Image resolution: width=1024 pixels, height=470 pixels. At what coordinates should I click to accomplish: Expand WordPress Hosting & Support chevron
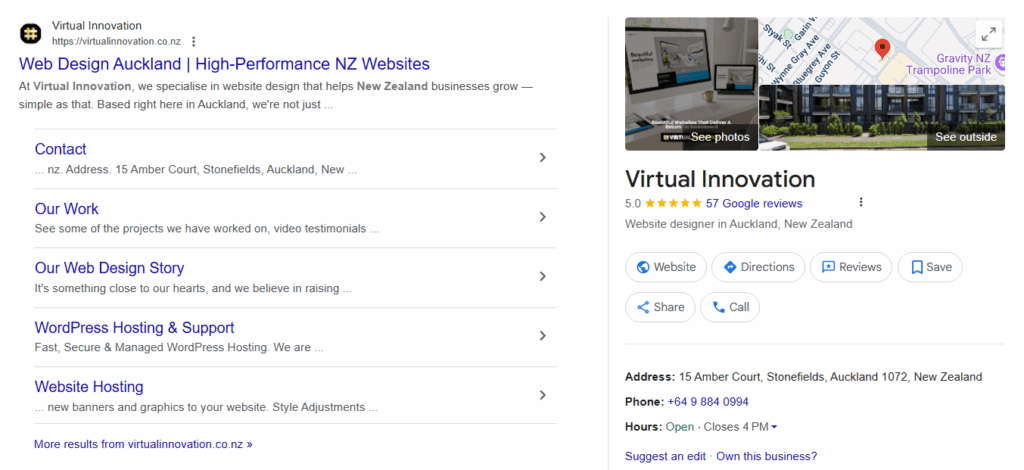542,336
